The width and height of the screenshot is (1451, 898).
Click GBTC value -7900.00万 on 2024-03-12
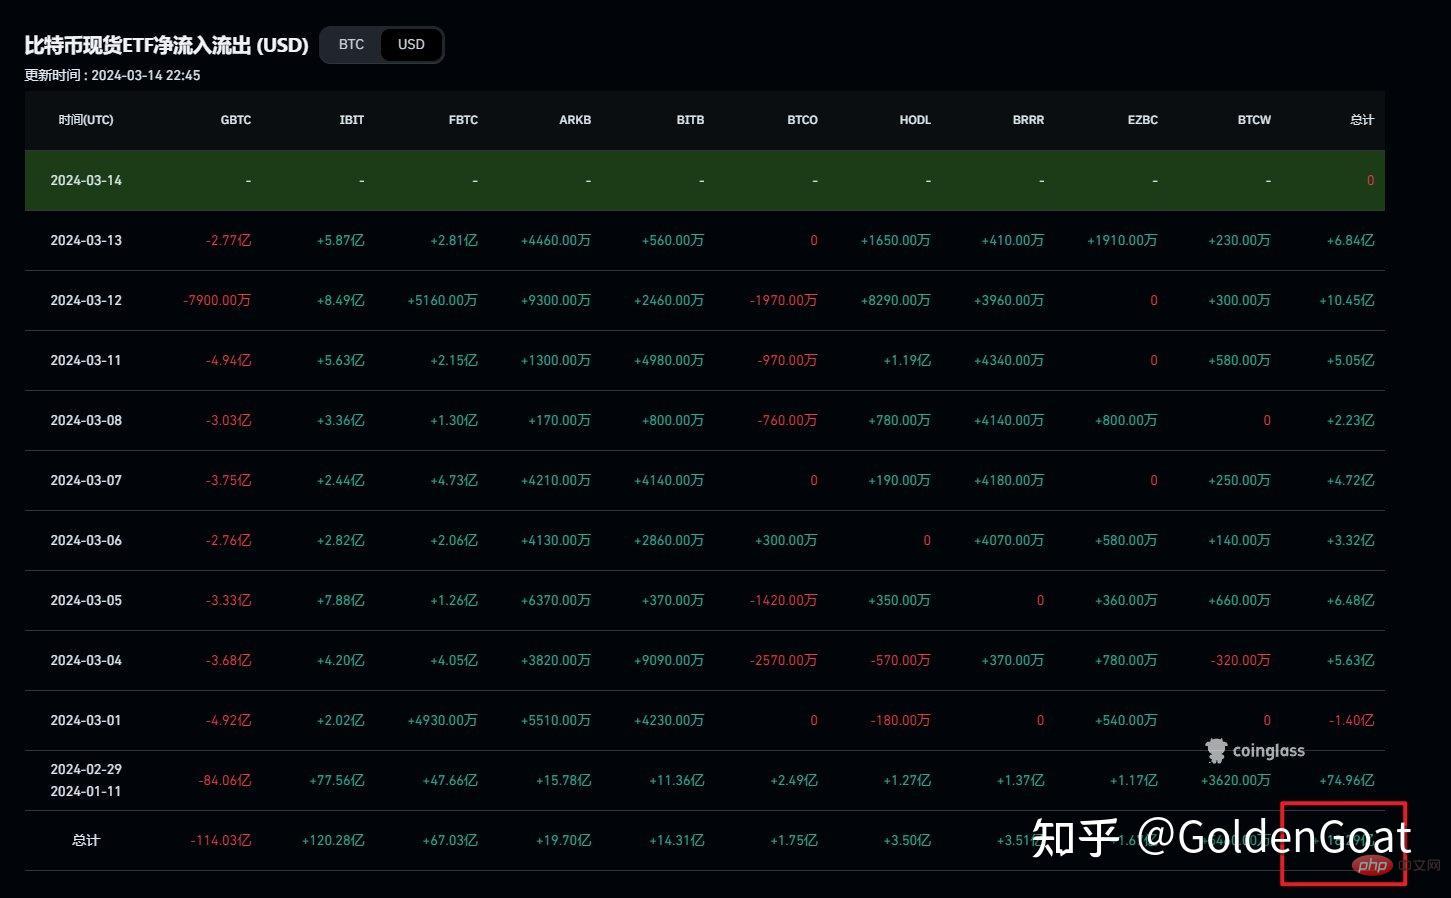pyautogui.click(x=217, y=301)
